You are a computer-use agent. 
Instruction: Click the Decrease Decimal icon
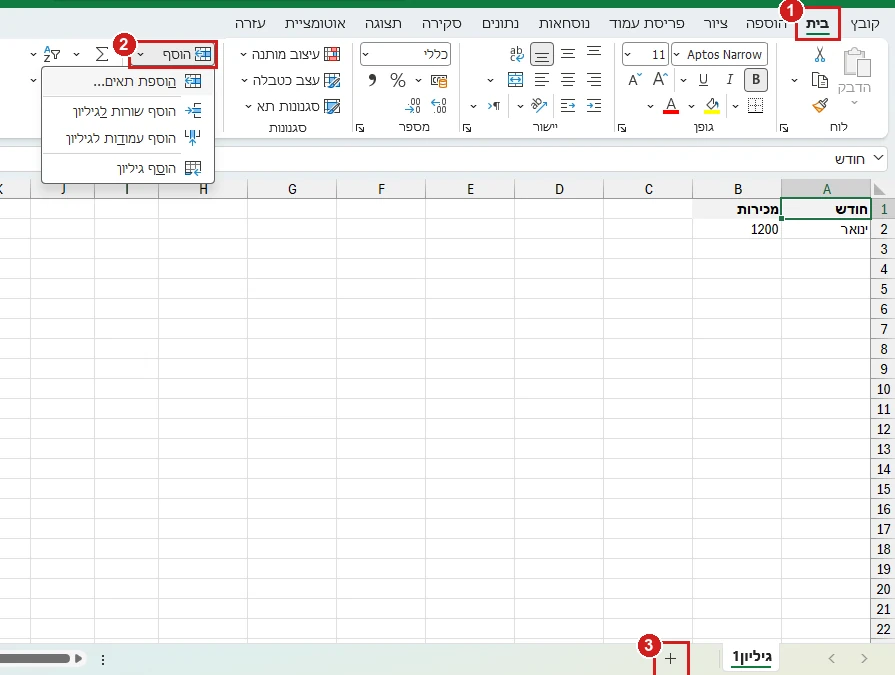tap(413, 106)
